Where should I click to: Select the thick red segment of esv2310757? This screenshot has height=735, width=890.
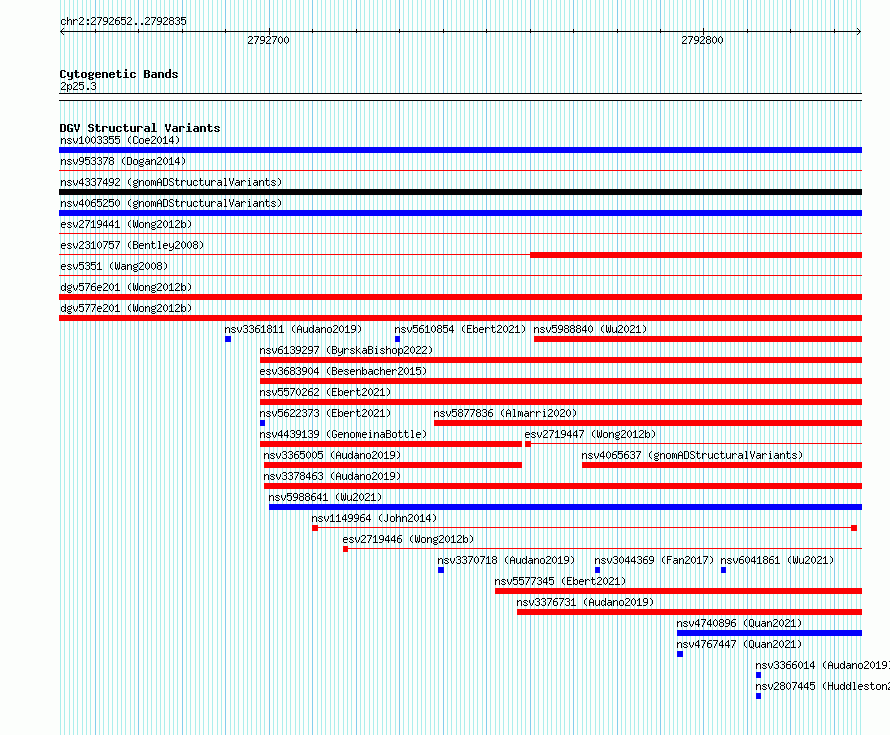pyautogui.click(x=696, y=255)
